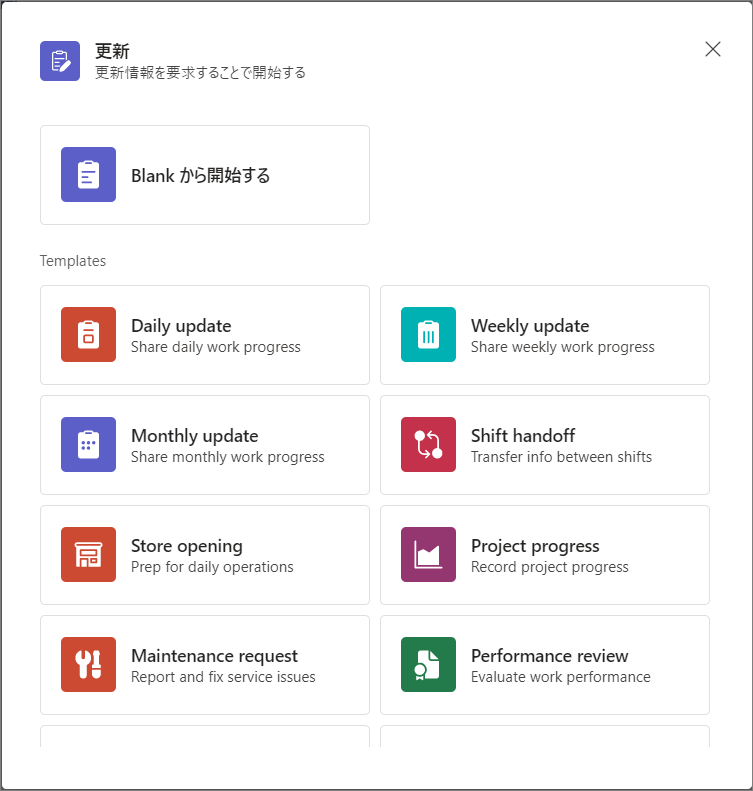
Task: Start from the Blank から開始する card
Action: (x=205, y=175)
